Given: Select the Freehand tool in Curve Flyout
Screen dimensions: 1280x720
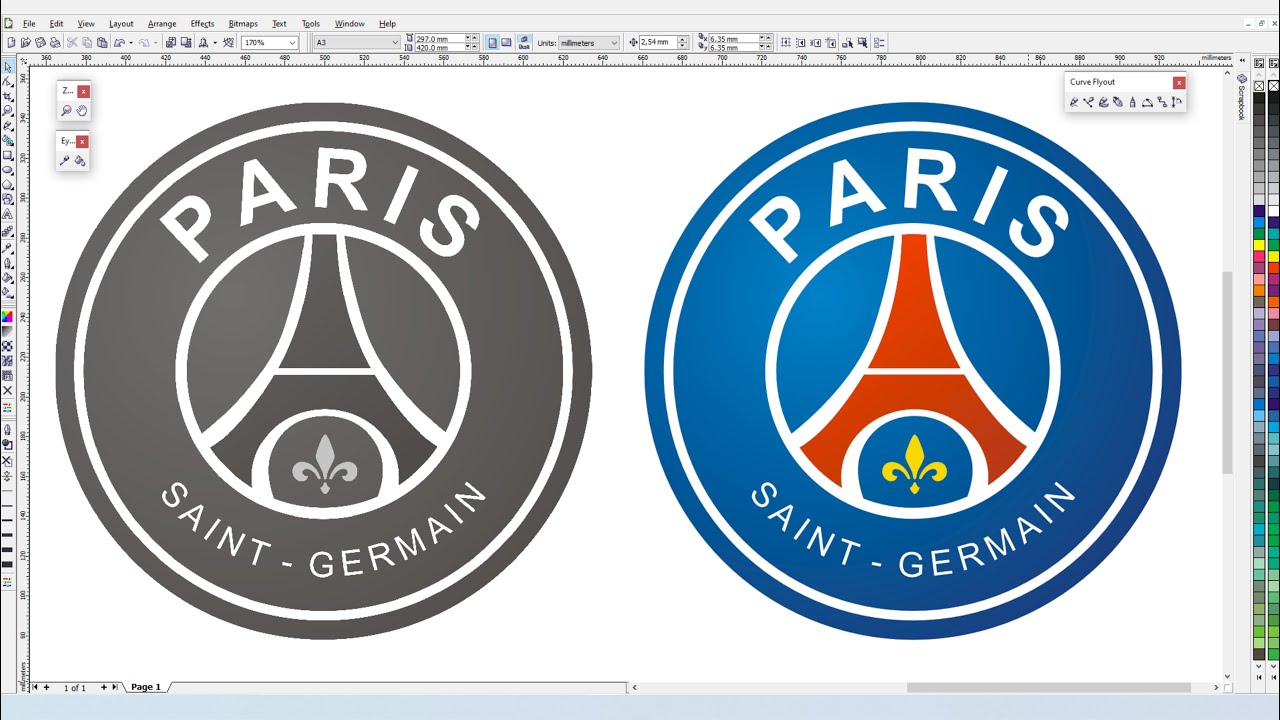Looking at the screenshot, I should click(1074, 102).
